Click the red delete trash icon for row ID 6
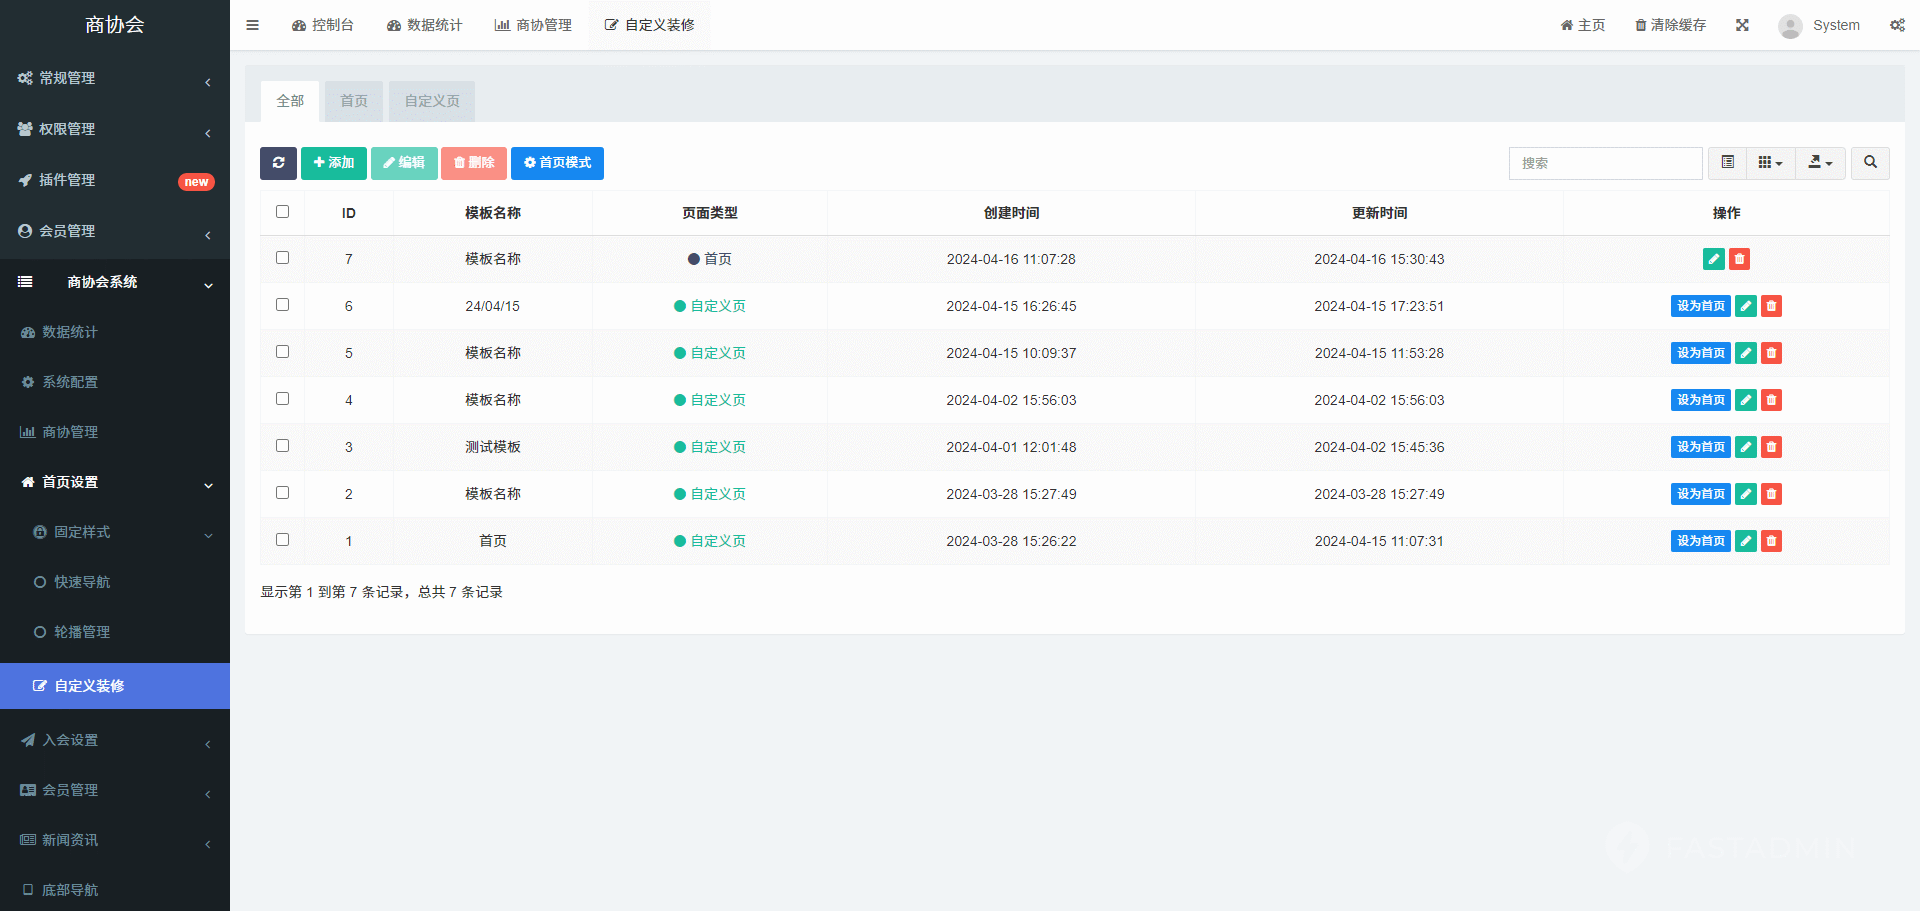1920x911 pixels. [x=1771, y=306]
